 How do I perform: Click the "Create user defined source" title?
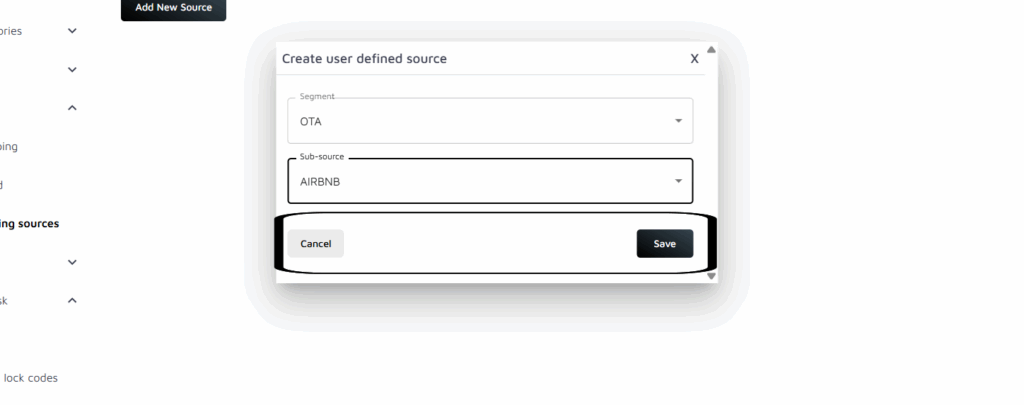(364, 59)
